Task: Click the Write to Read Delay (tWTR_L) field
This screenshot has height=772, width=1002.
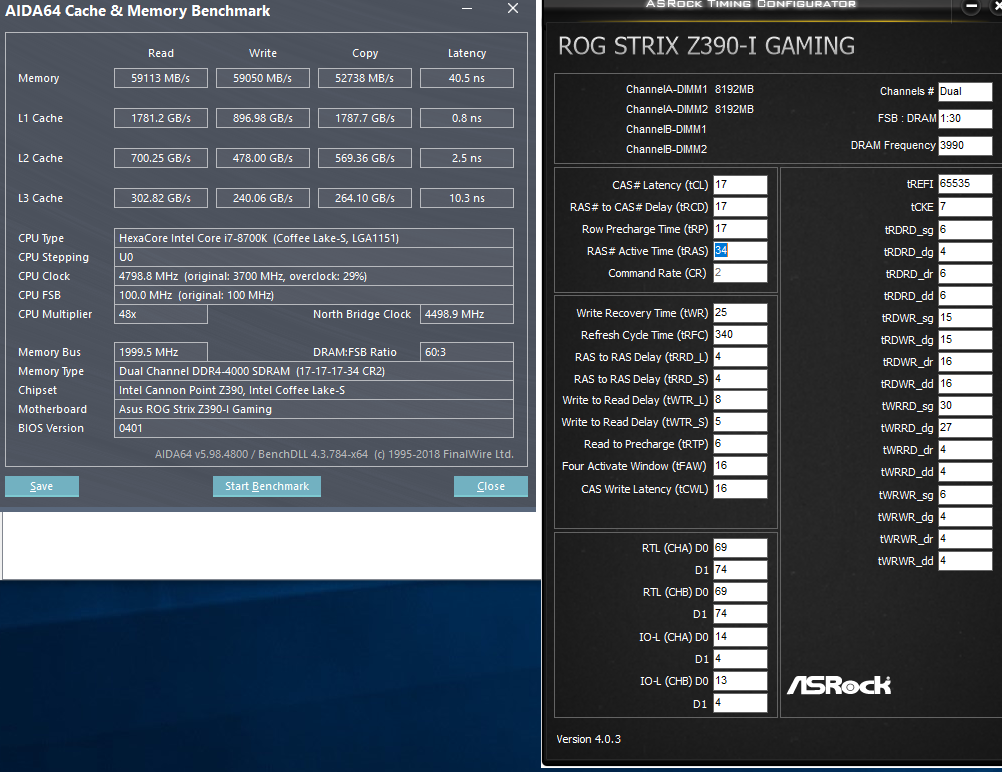Action: (x=740, y=400)
